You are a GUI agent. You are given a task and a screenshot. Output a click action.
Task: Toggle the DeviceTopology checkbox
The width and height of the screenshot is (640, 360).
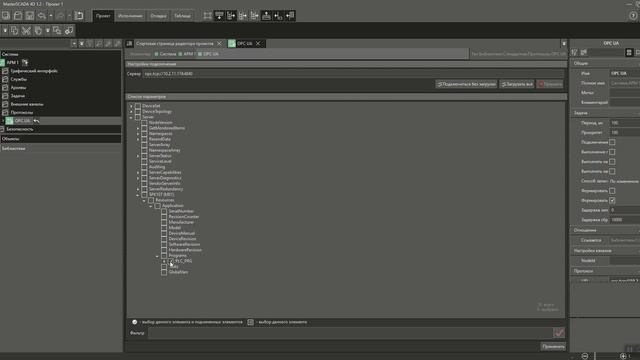pyautogui.click(x=138, y=111)
